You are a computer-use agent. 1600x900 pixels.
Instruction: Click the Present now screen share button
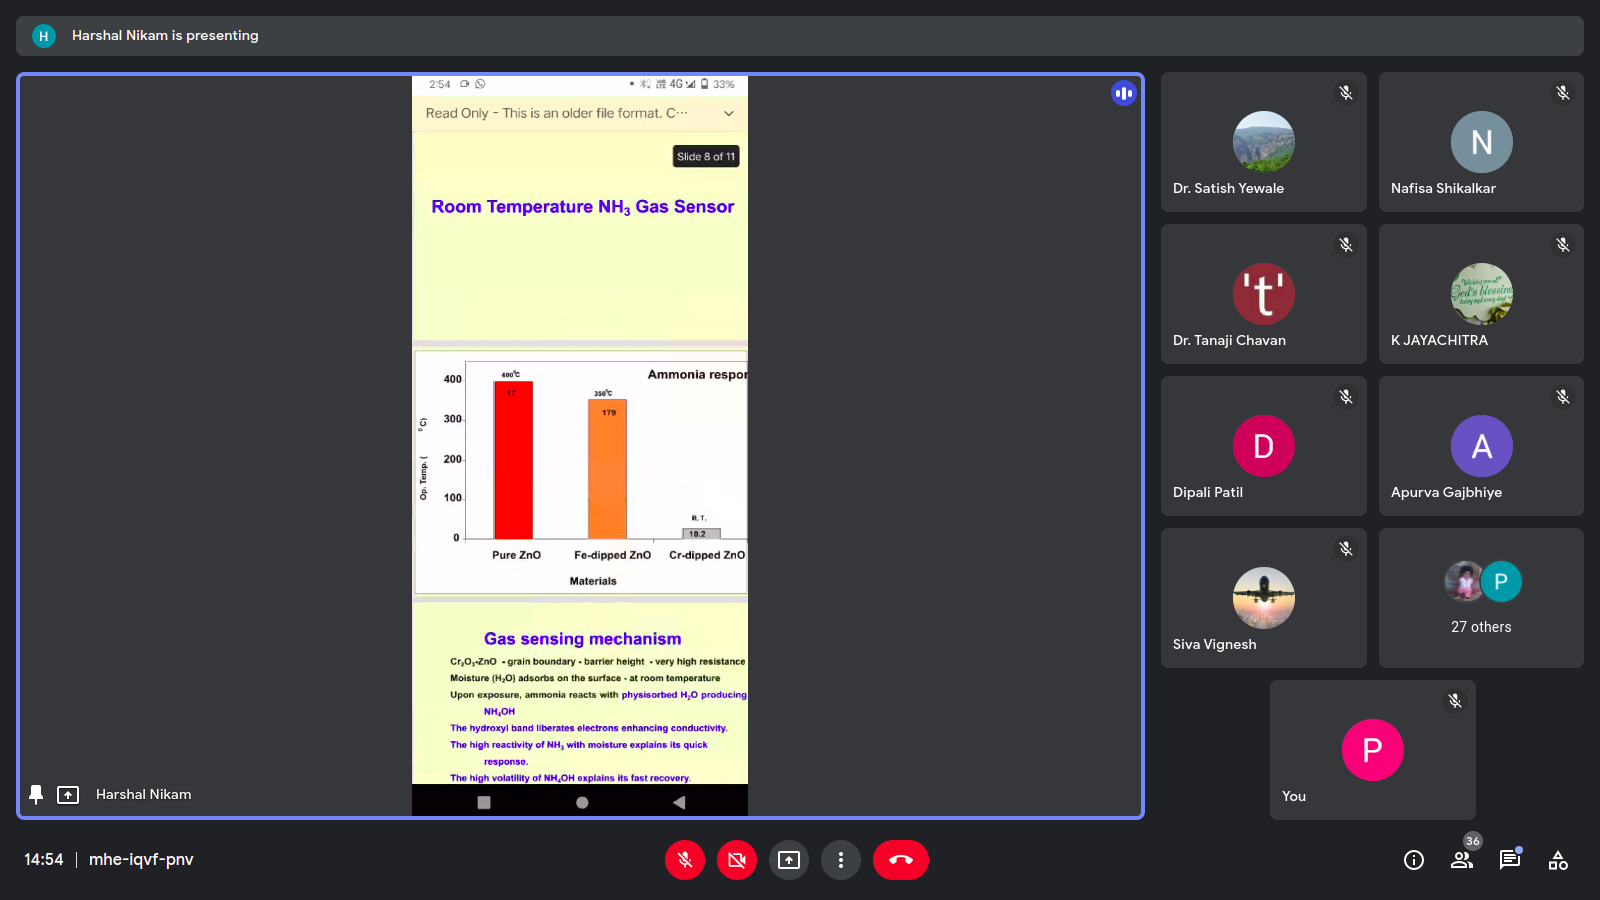point(789,860)
